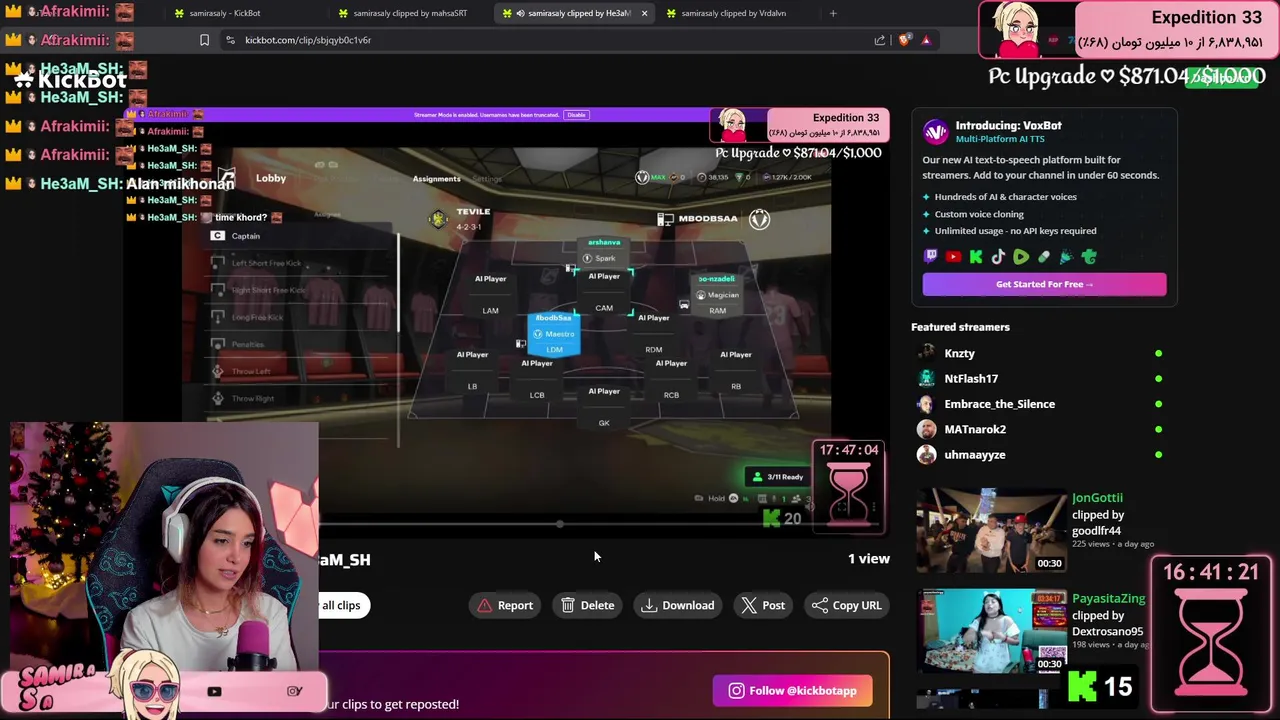Open the 'all clips' white button

(x=343, y=605)
